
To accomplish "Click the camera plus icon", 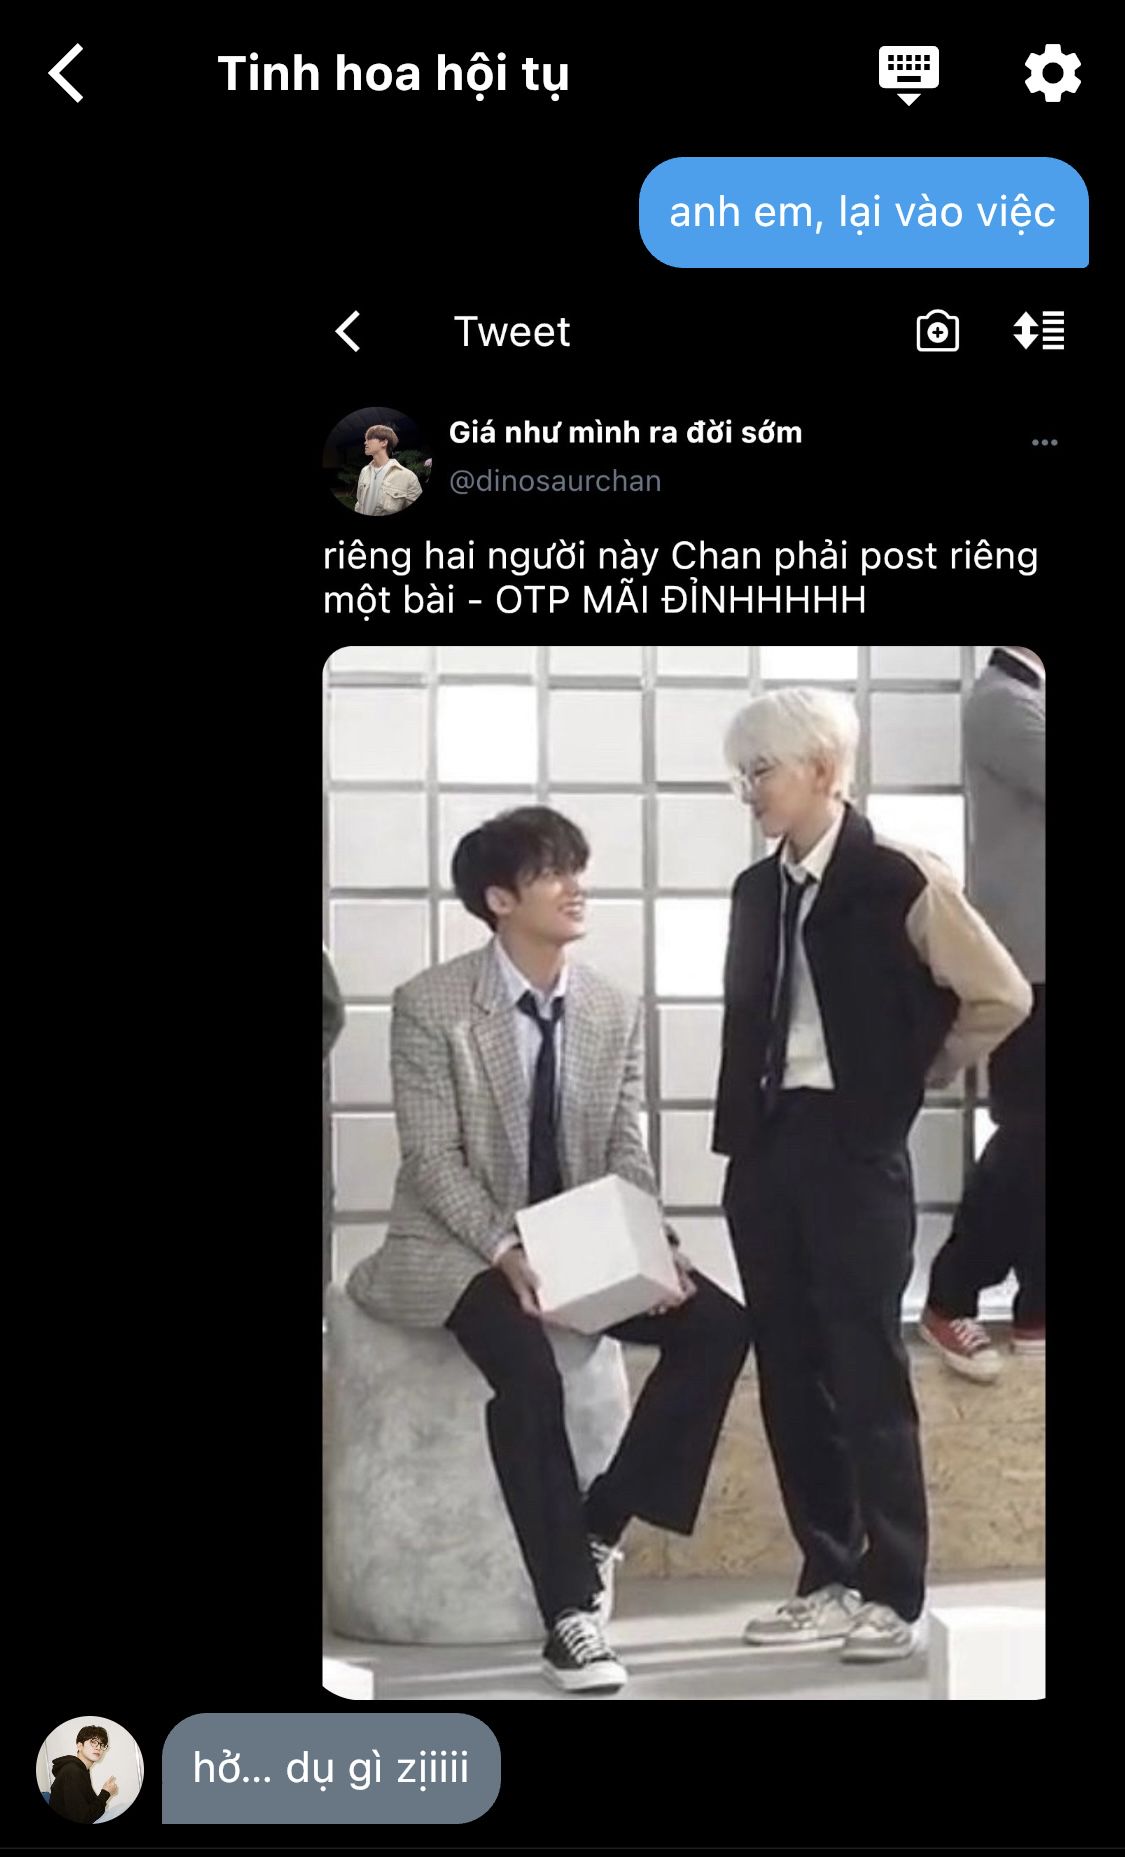I will click(938, 331).
